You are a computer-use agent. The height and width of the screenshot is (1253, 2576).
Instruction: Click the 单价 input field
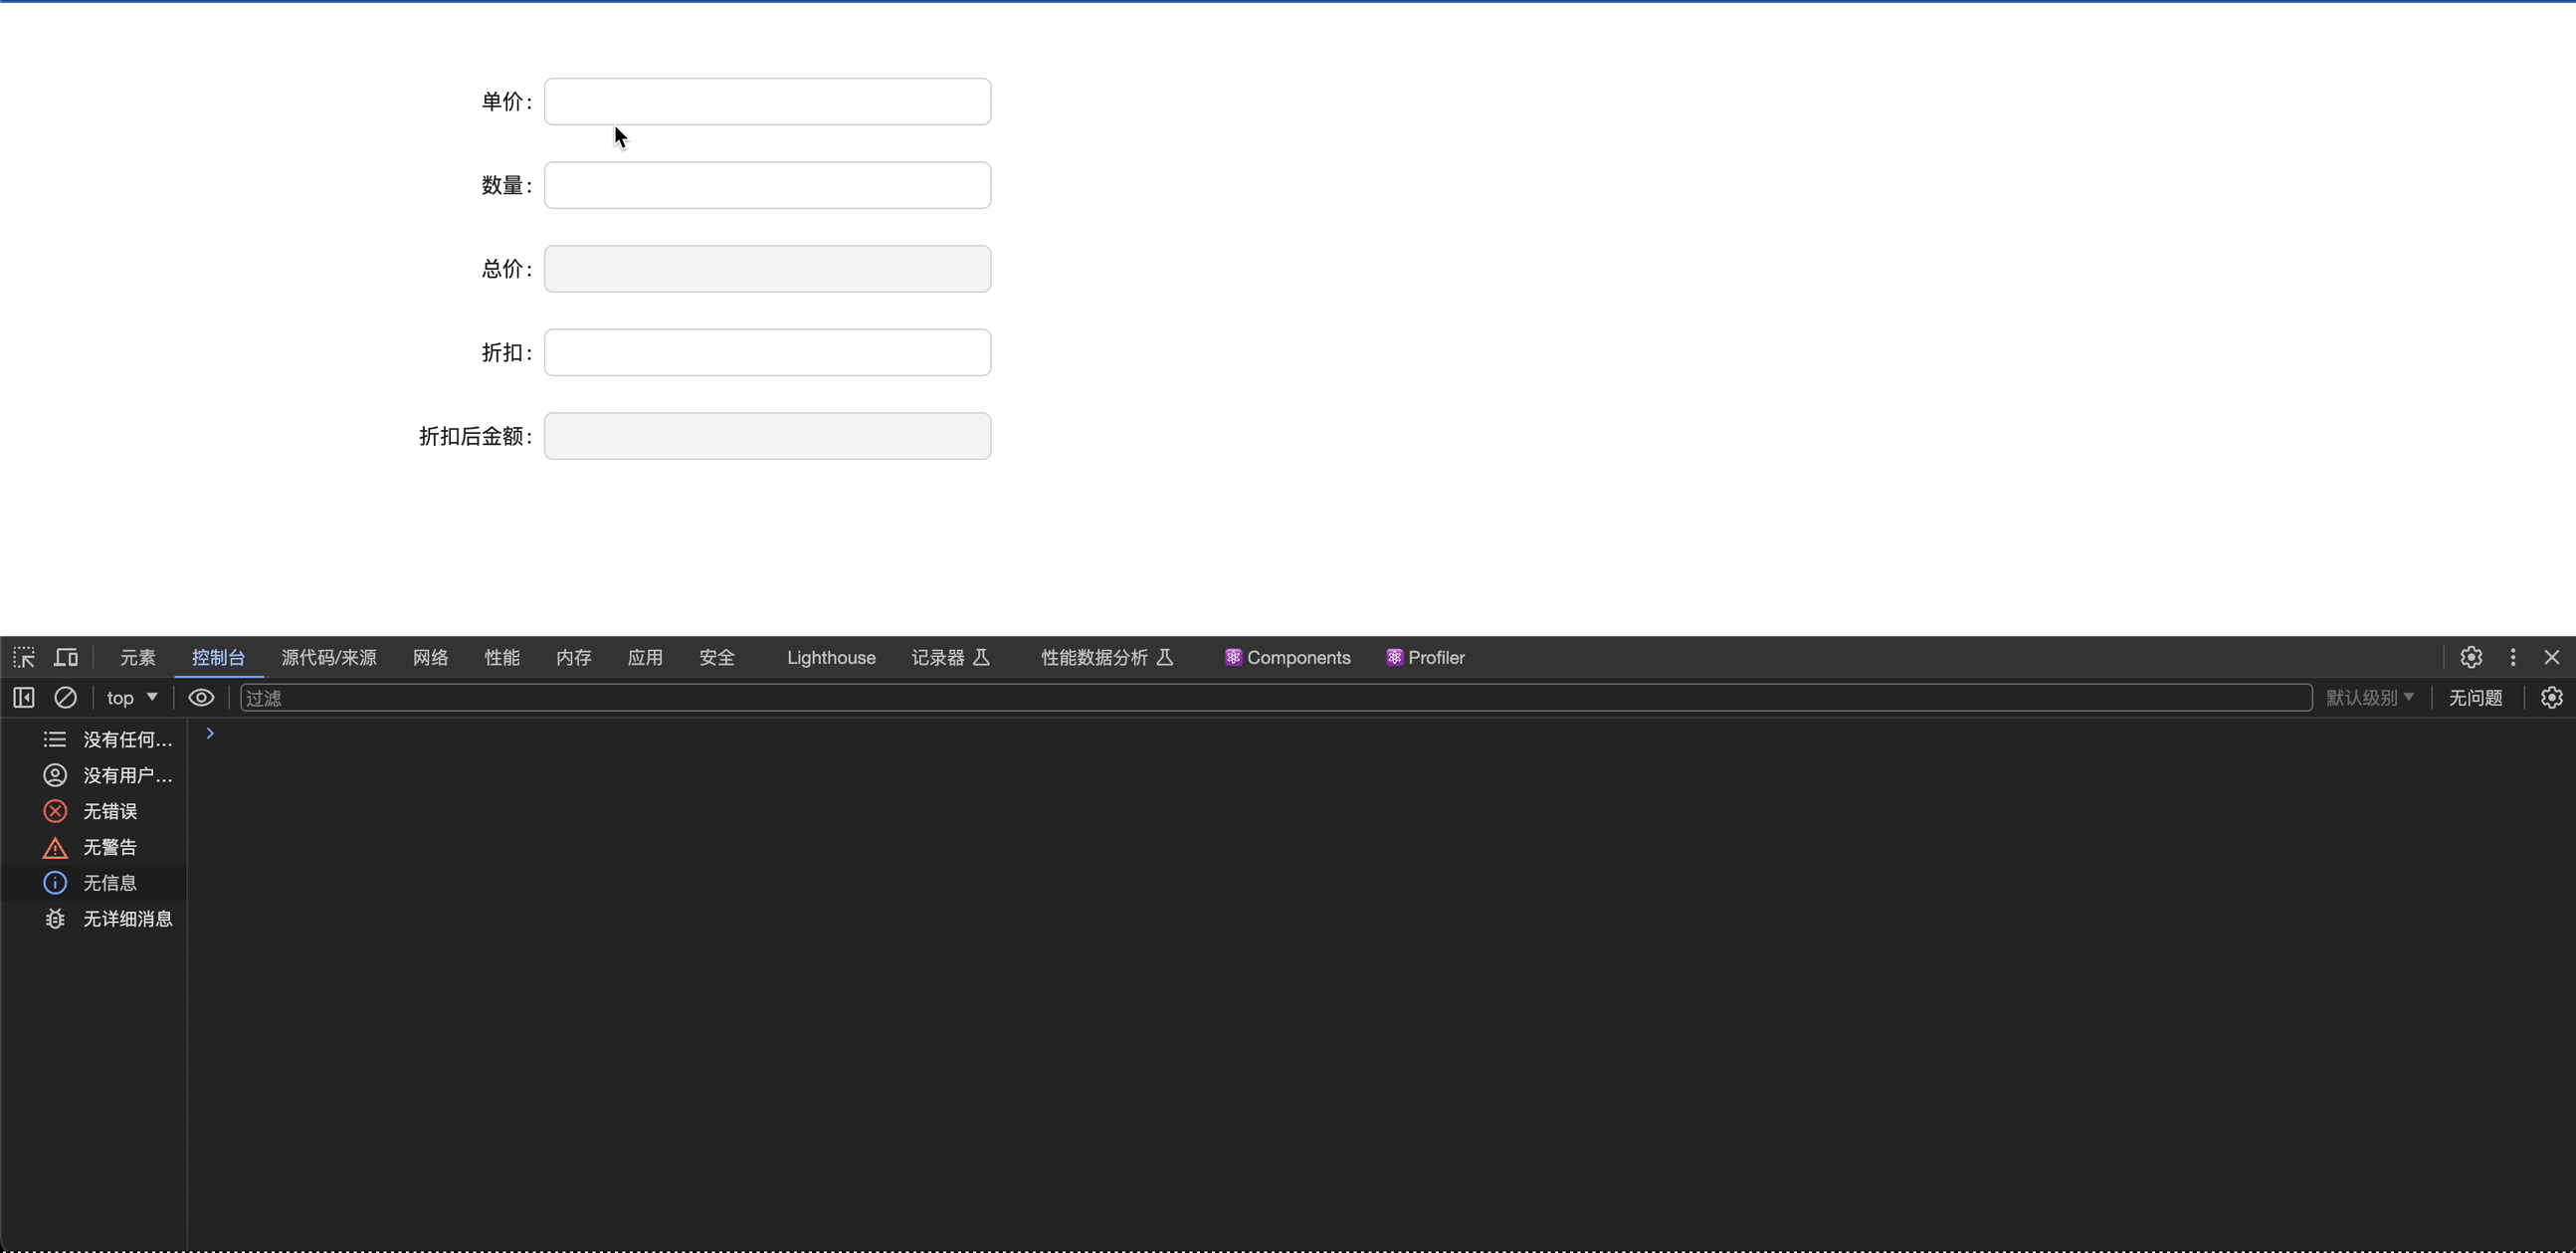(767, 101)
